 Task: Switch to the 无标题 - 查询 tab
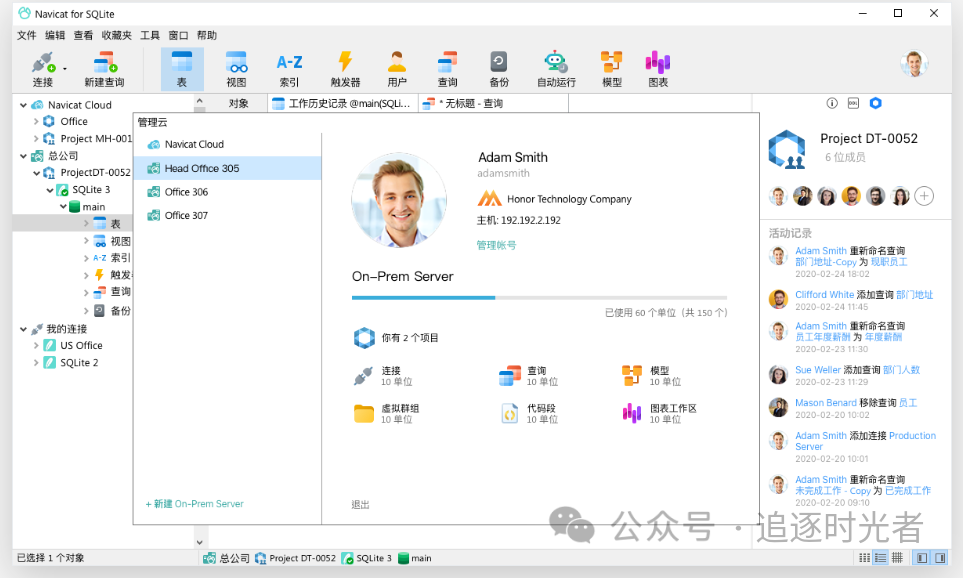coord(493,104)
